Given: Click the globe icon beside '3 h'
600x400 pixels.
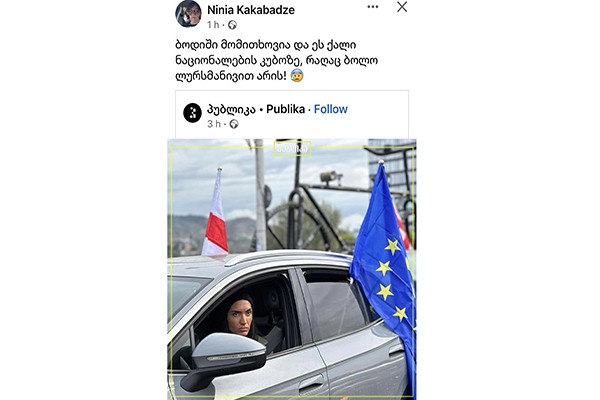Looking at the screenshot, I should pyautogui.click(x=234, y=124).
